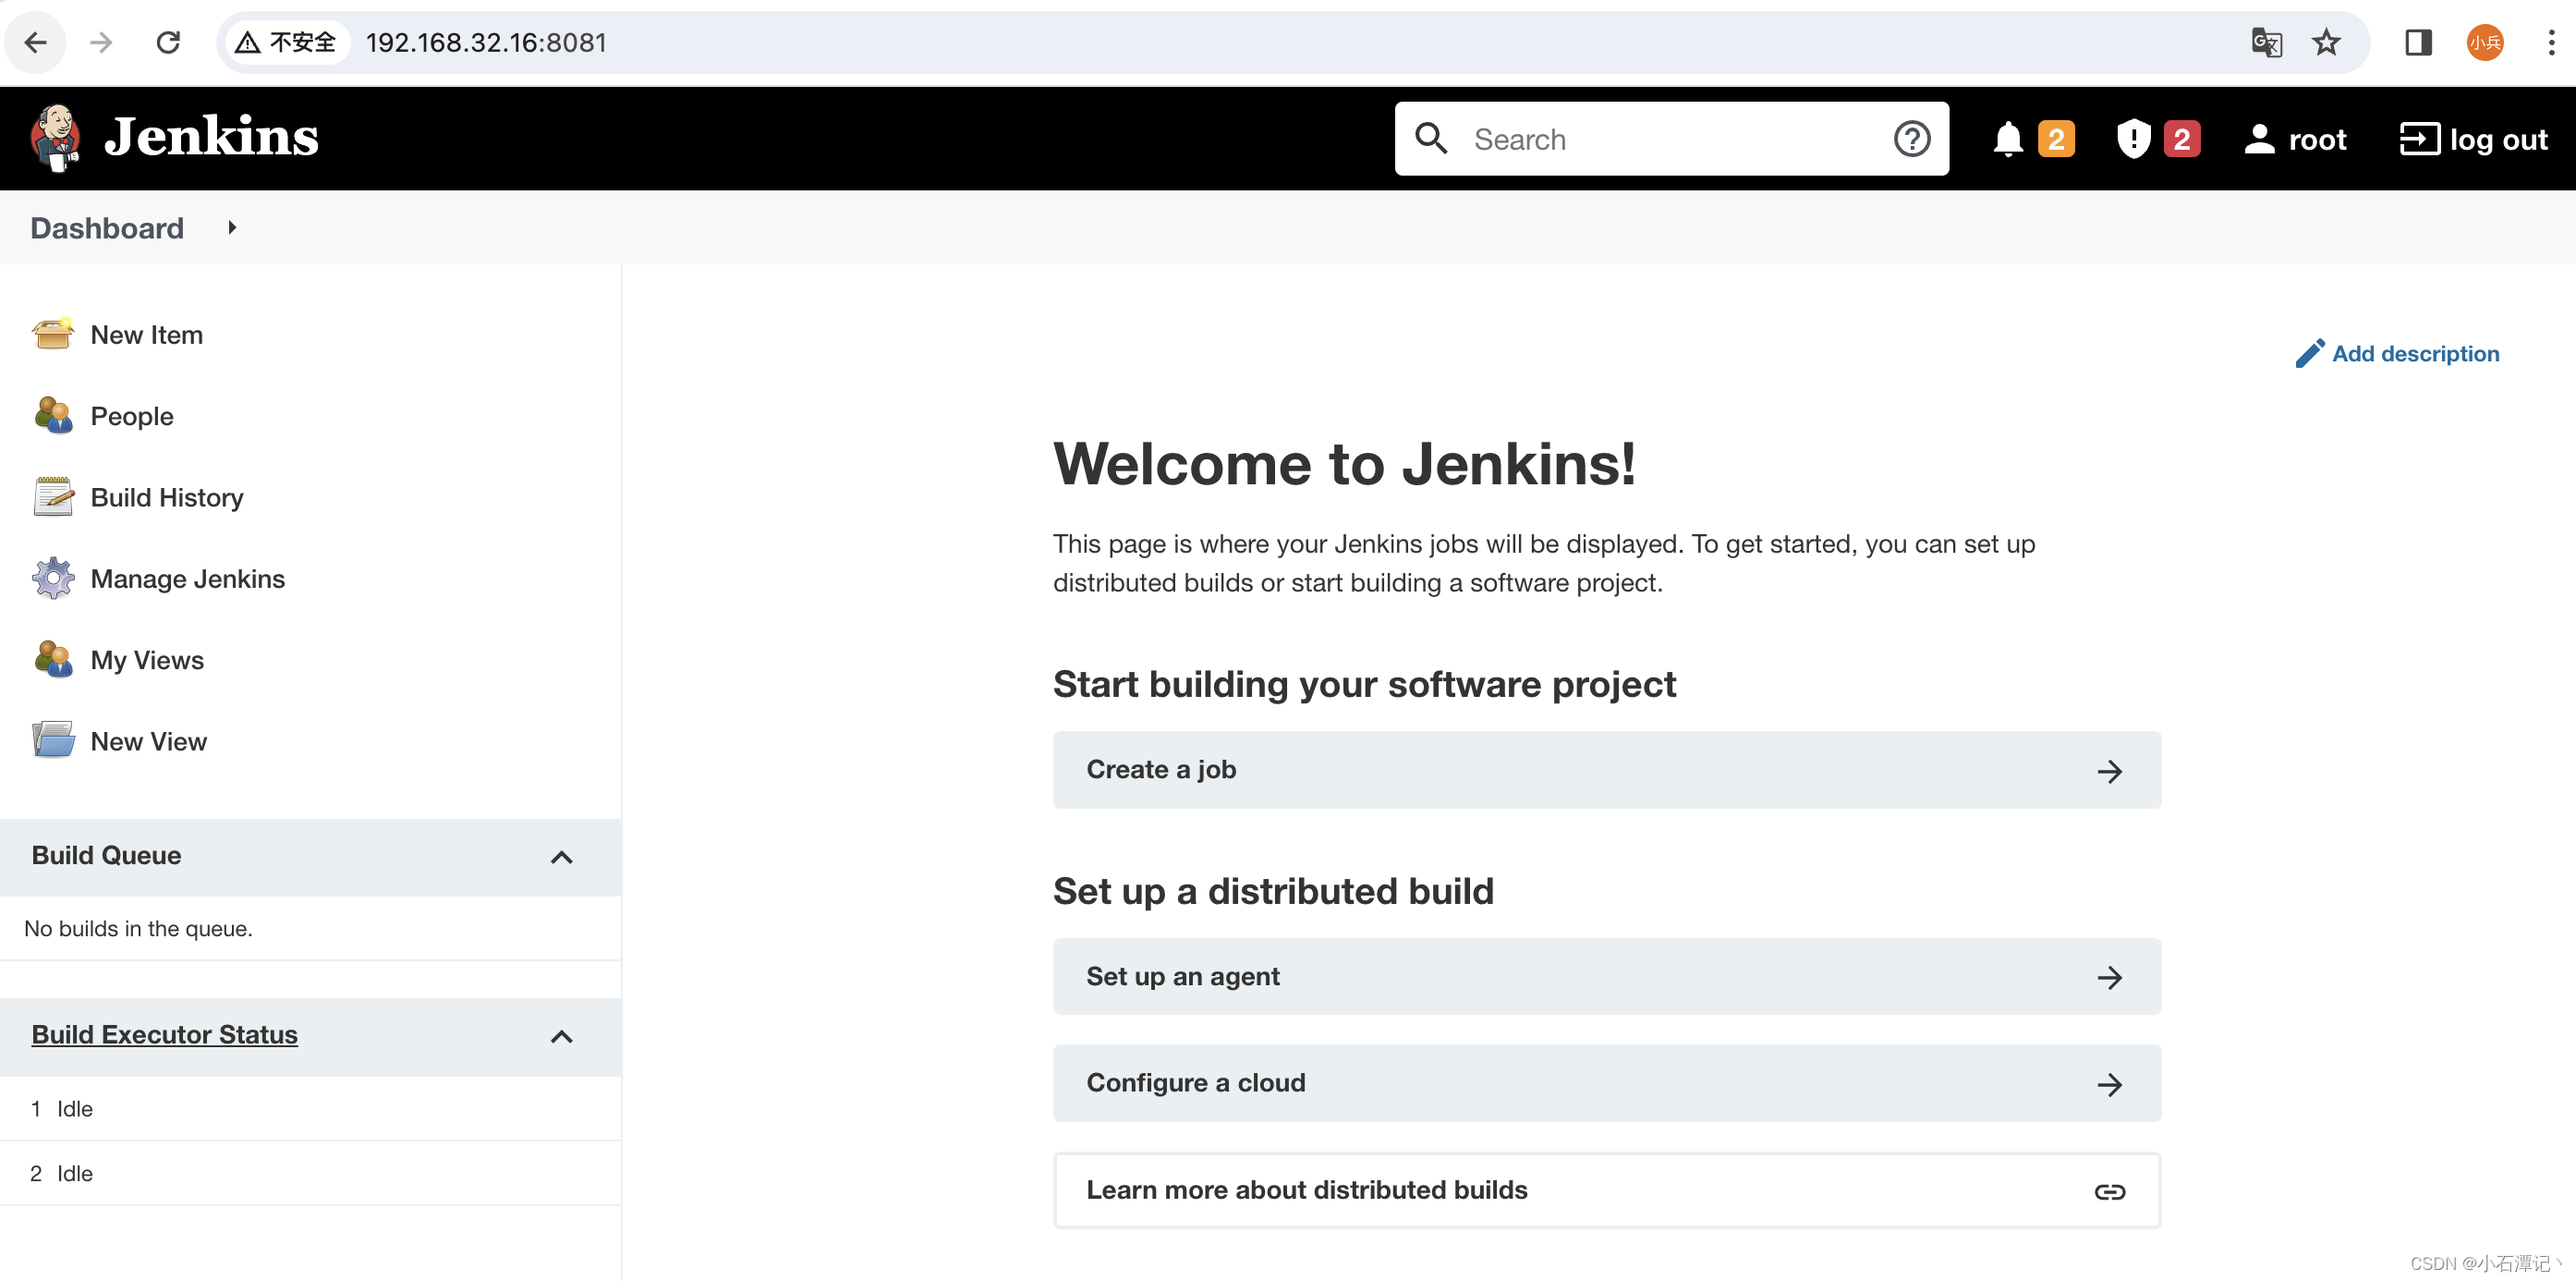Click the orange notification count badge
This screenshot has width=2576, height=1281.
pyautogui.click(x=2056, y=139)
